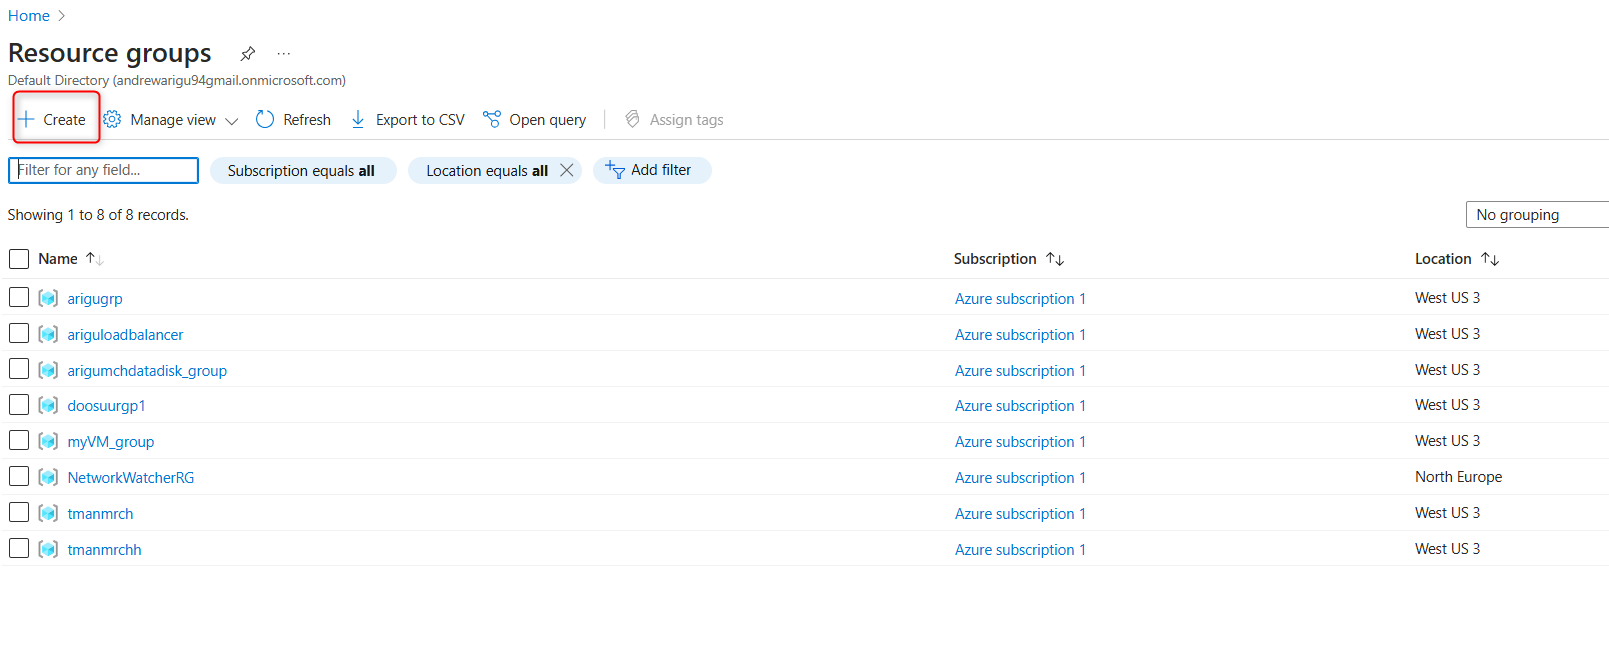The width and height of the screenshot is (1609, 656).
Task: Sort by the Name column
Action: (71, 259)
